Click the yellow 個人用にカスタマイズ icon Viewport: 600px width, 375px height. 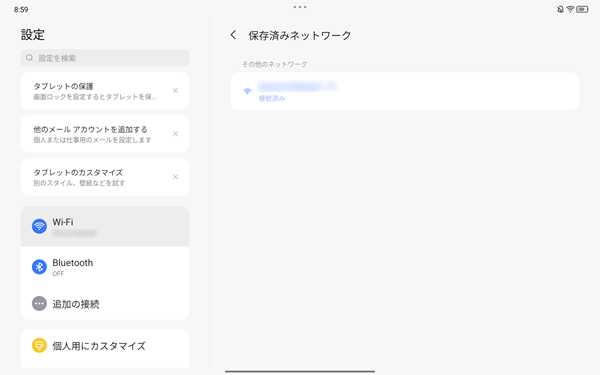pos(39,346)
